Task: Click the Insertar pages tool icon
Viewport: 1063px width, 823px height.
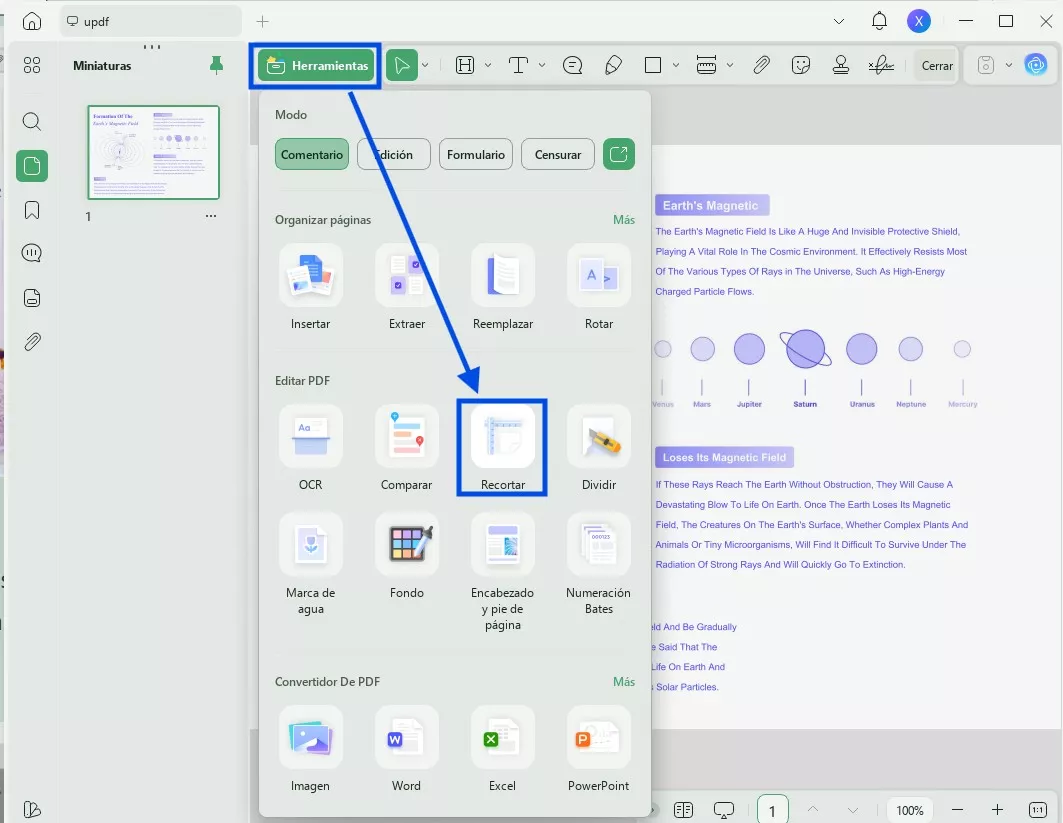Action: (x=310, y=275)
